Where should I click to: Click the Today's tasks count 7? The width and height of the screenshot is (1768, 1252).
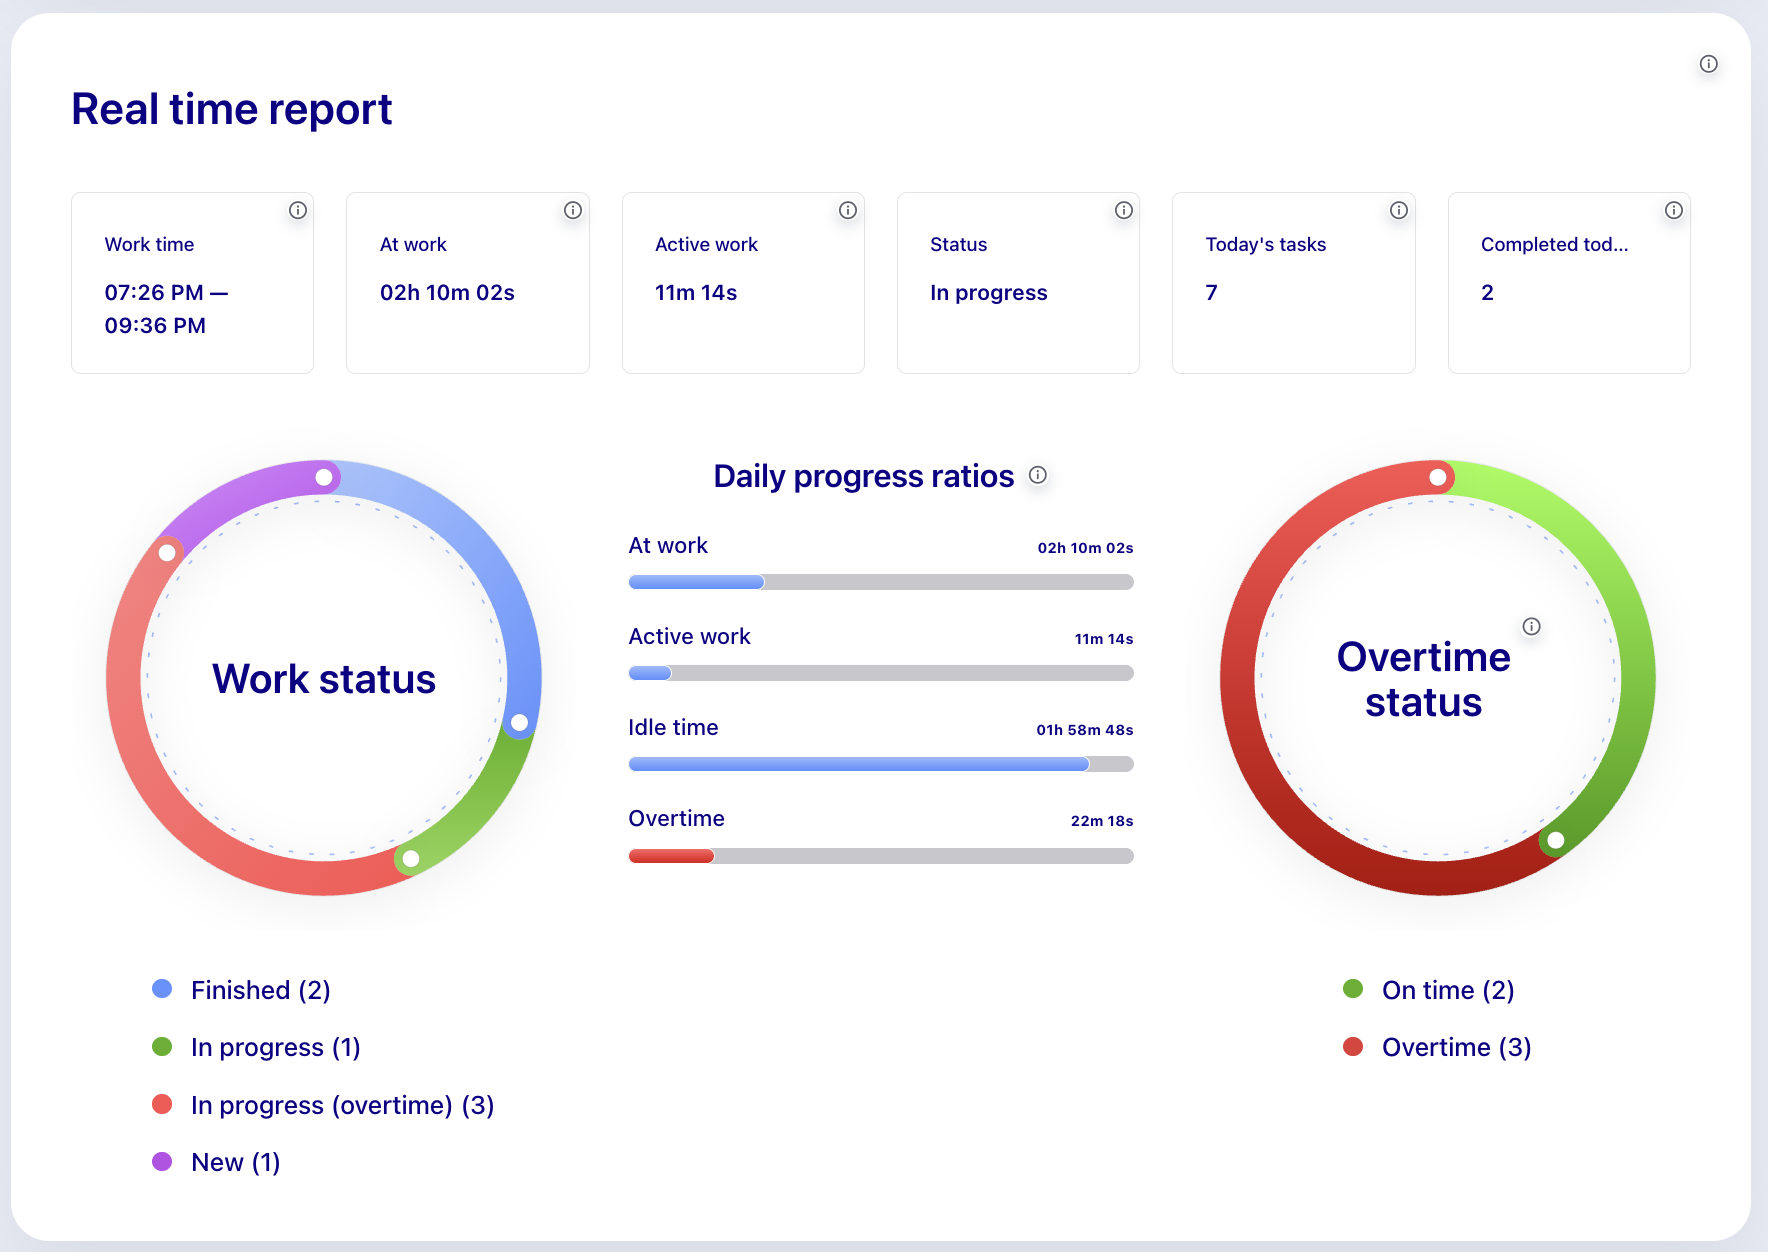click(x=1211, y=293)
